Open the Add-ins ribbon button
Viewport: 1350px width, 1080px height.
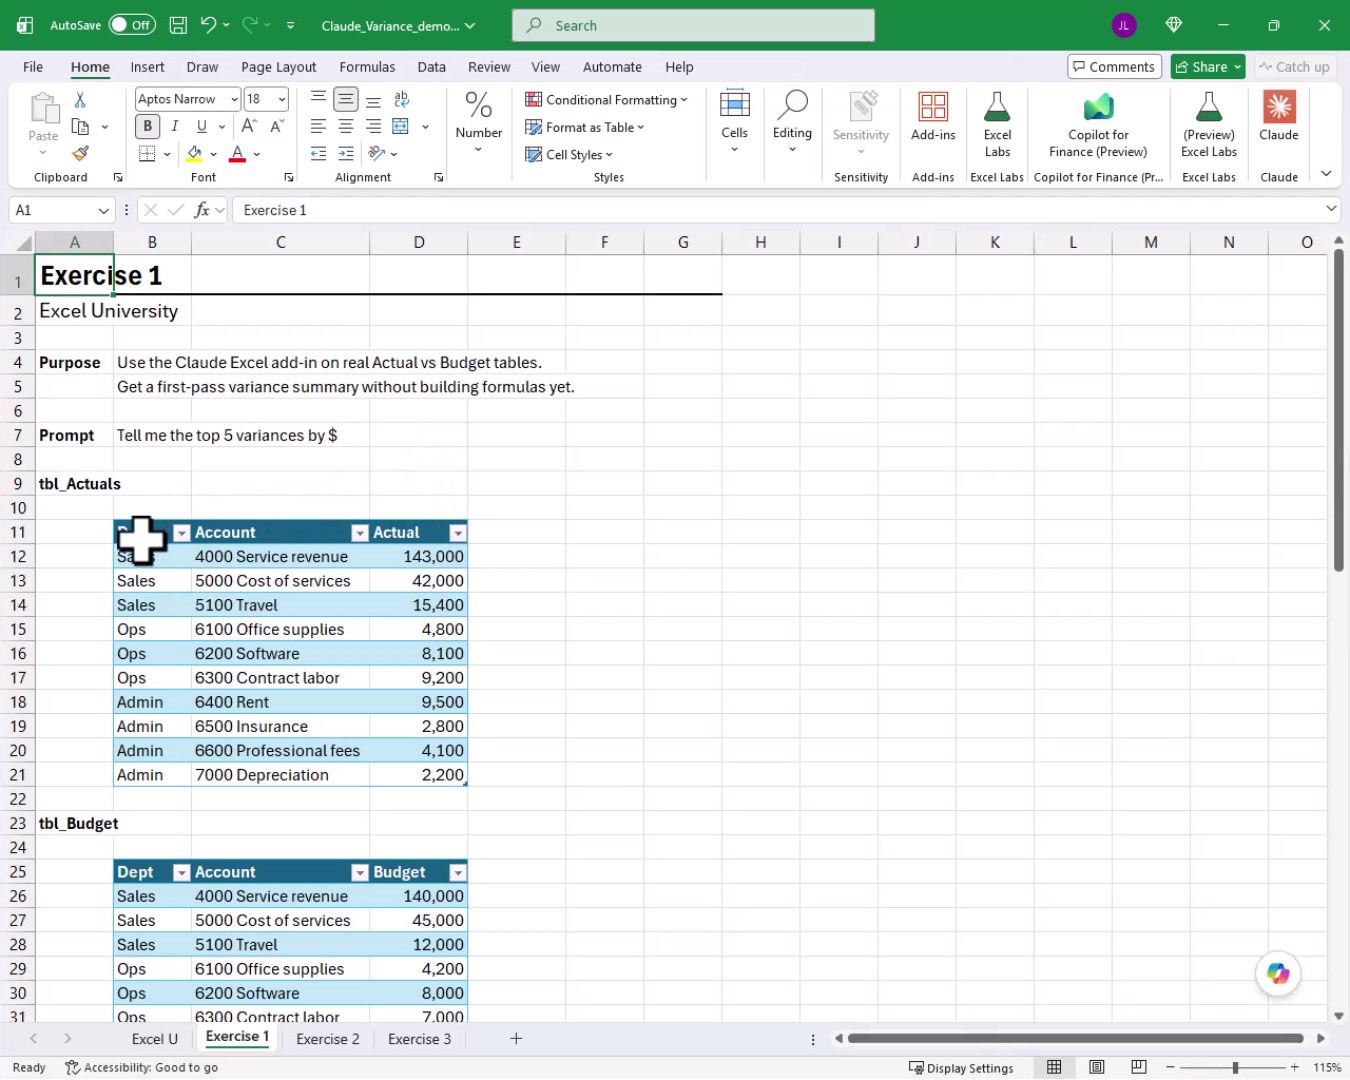tap(933, 117)
